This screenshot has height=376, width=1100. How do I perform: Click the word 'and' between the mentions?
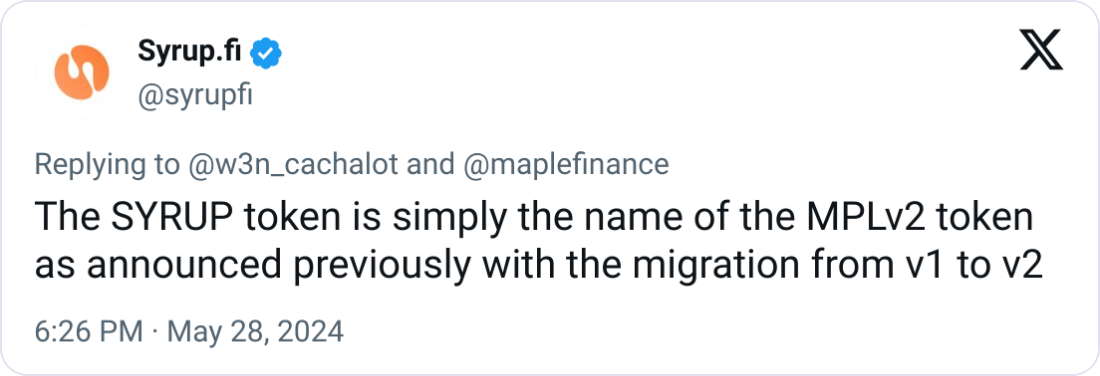[x=430, y=164]
